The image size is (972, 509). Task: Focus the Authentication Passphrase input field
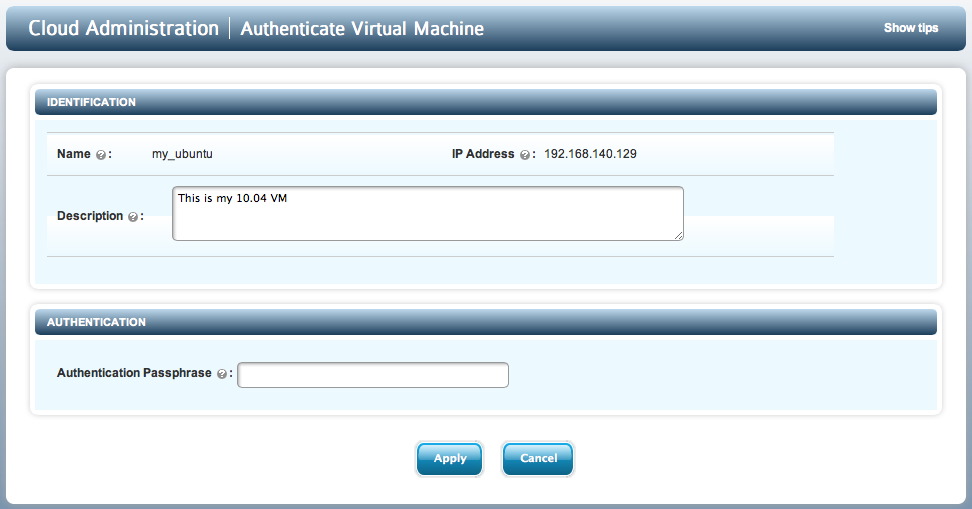373,375
